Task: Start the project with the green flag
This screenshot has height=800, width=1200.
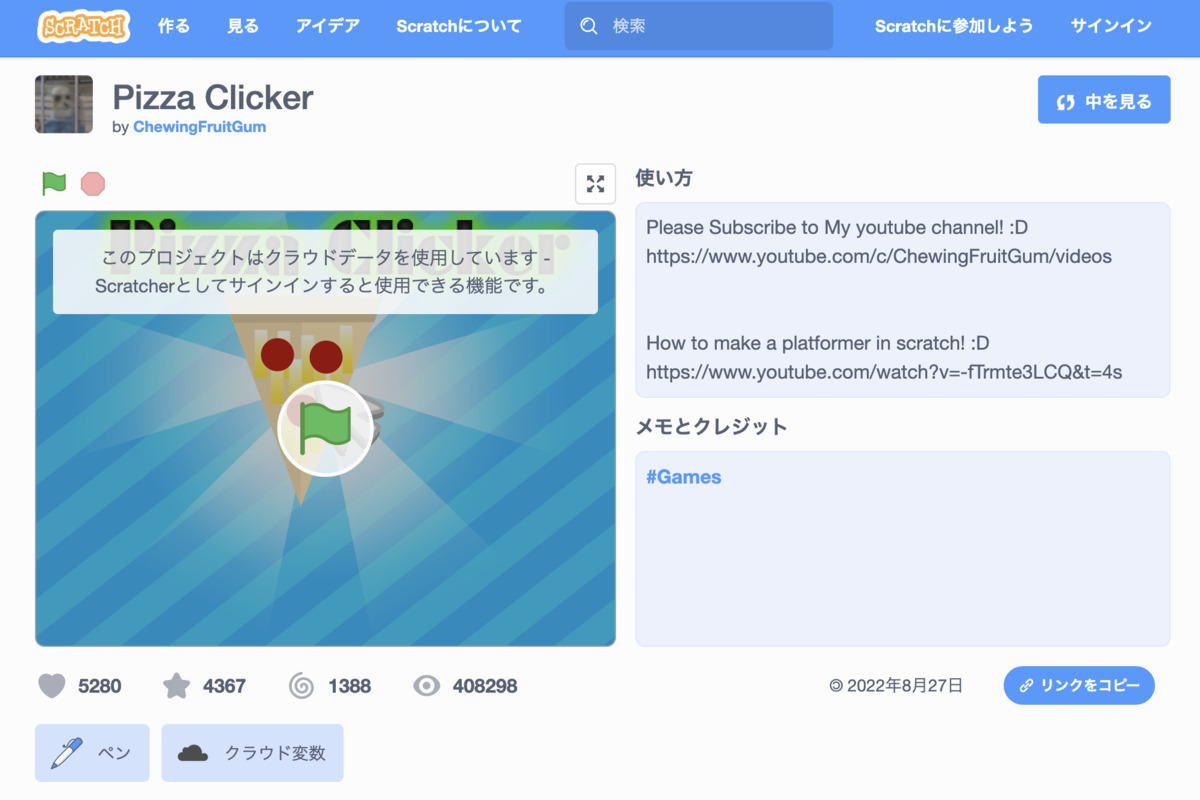Action: pos(53,184)
